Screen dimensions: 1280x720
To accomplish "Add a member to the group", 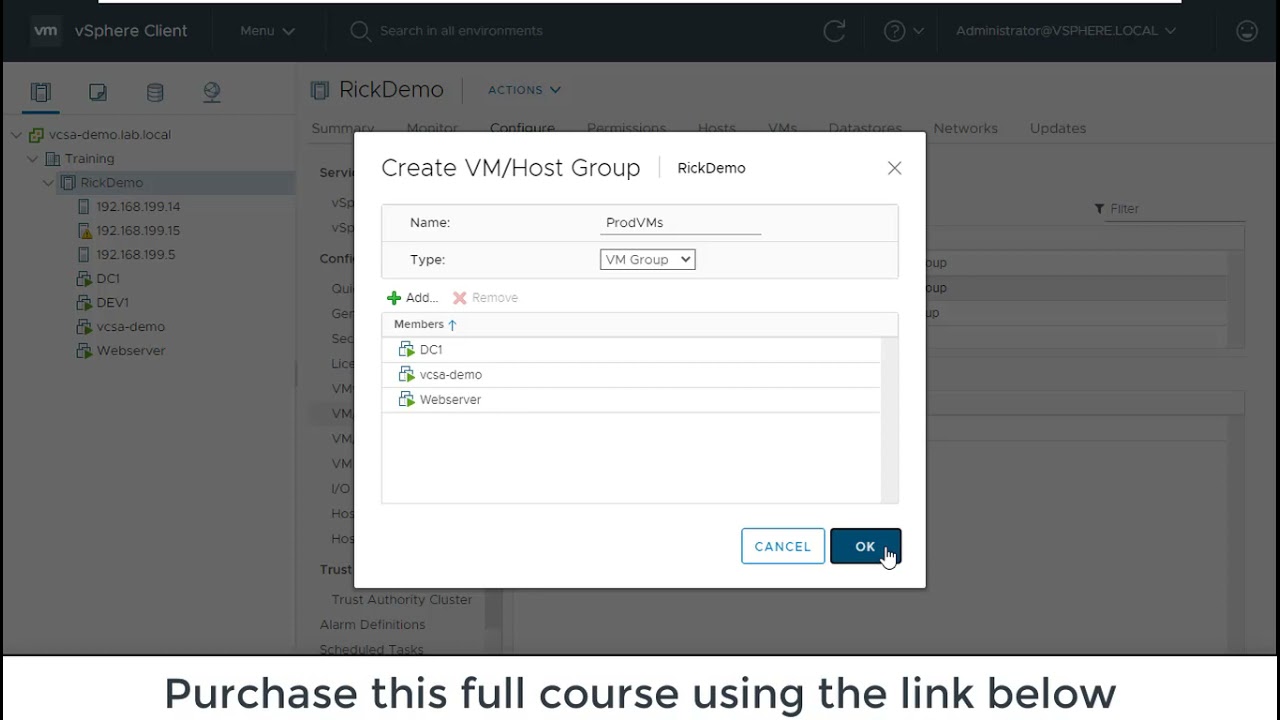I will pos(412,297).
